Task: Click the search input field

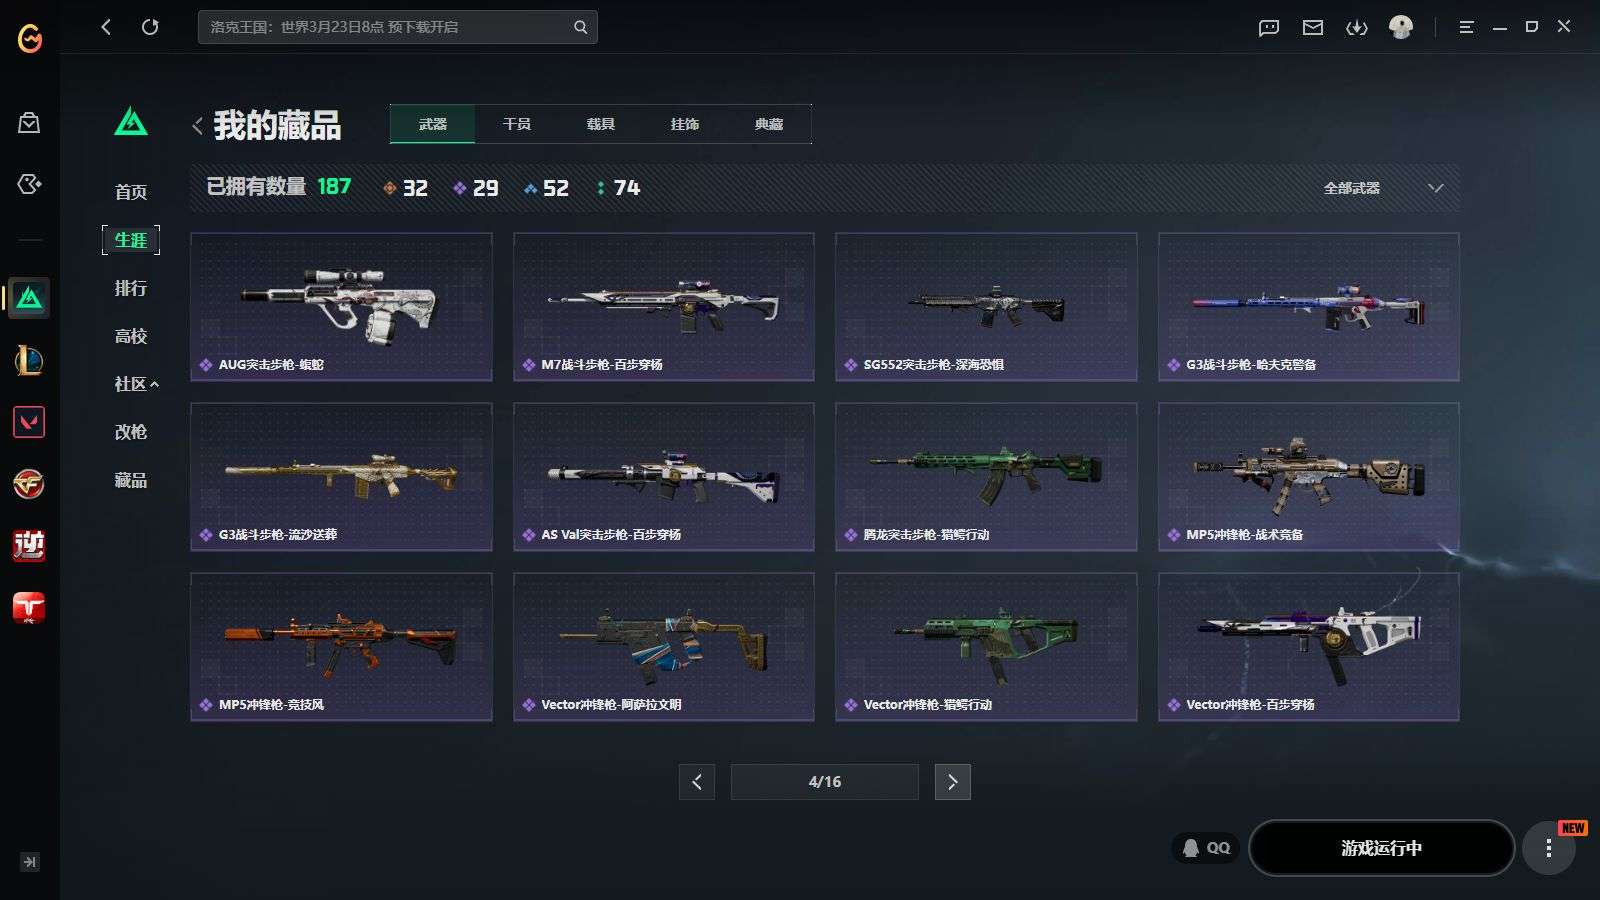Action: coord(385,27)
